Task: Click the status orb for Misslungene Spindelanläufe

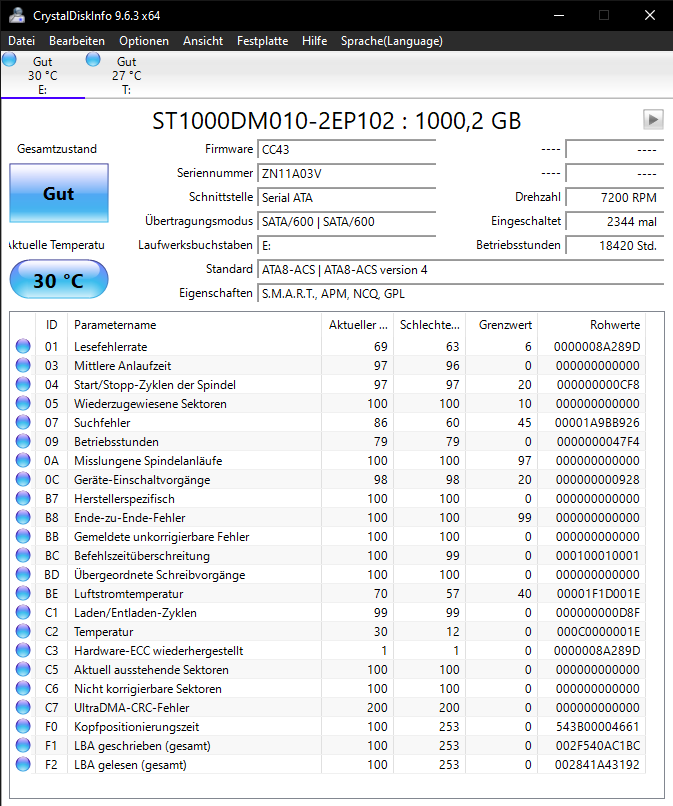Action: (23, 460)
